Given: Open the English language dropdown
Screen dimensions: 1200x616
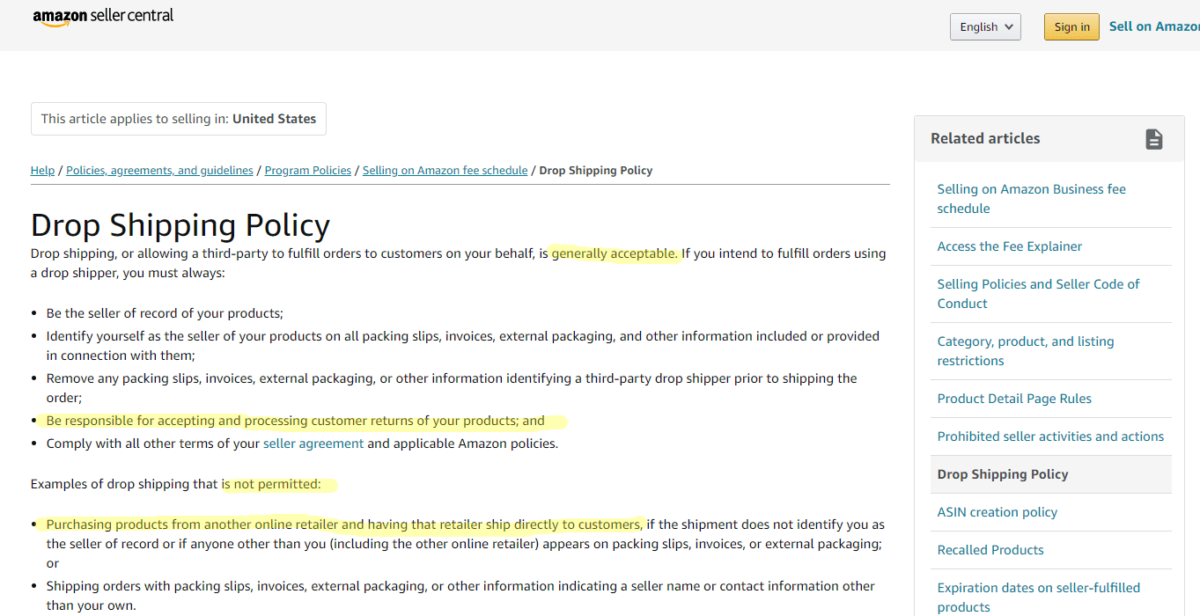Looking at the screenshot, I should pos(984,26).
